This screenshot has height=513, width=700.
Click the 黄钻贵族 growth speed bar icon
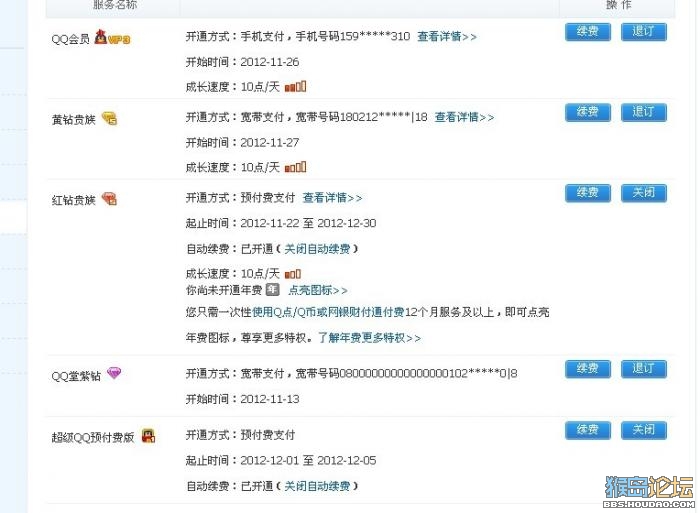click(x=295, y=167)
